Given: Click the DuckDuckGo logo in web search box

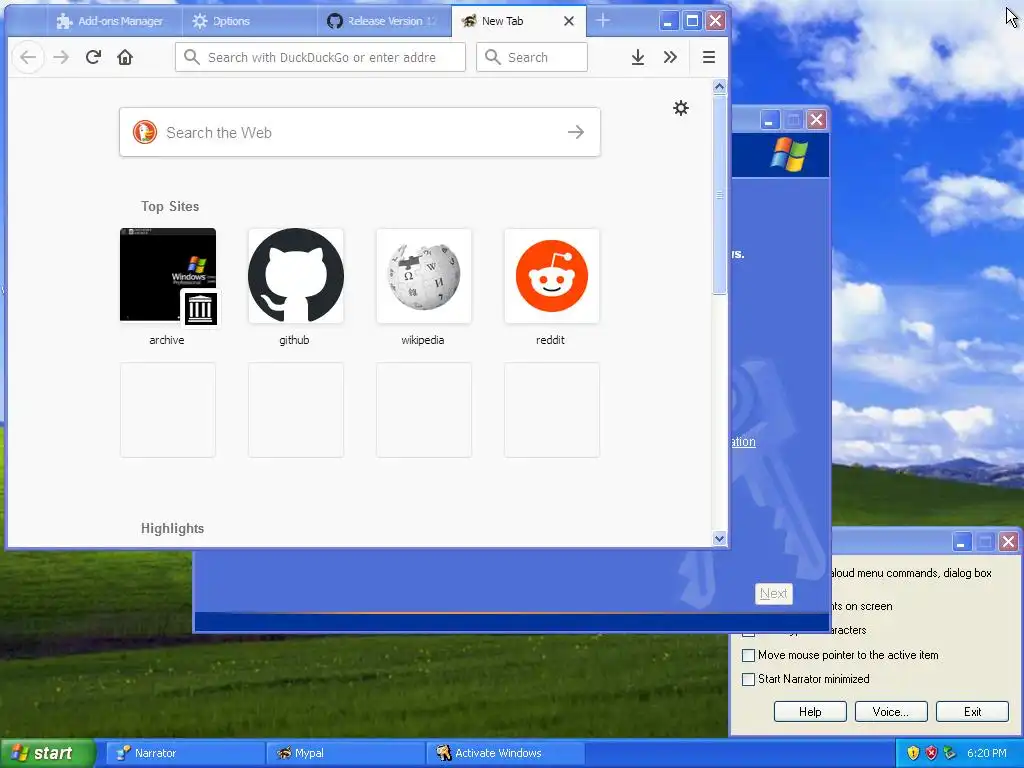Looking at the screenshot, I should click(x=145, y=132).
